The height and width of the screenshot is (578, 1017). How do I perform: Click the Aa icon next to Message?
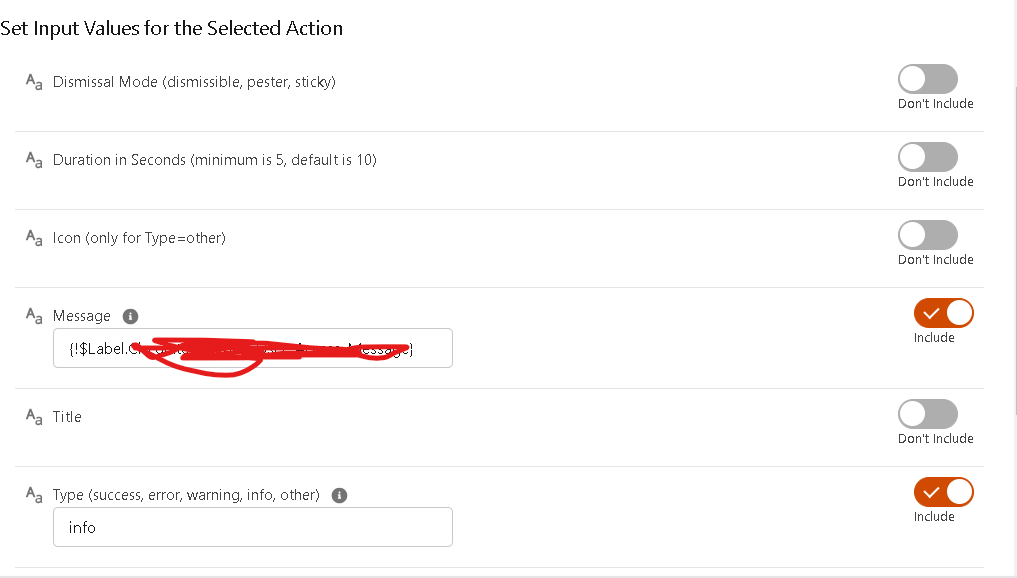pyautogui.click(x=34, y=316)
